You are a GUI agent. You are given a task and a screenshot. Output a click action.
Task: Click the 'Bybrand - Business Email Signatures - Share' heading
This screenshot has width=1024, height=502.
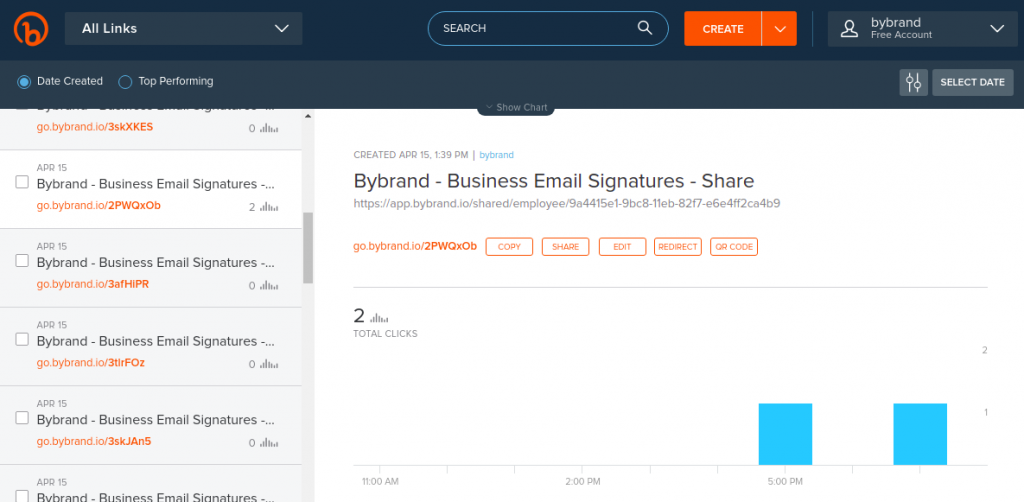coord(554,180)
